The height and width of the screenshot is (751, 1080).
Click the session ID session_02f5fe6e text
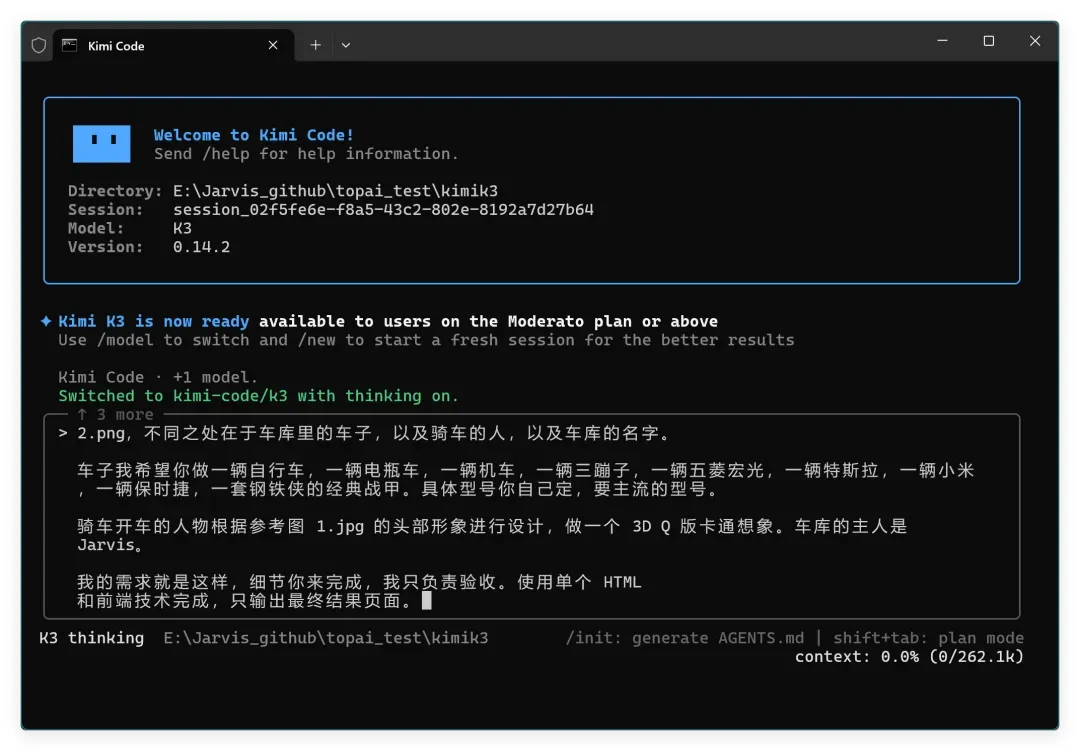pos(383,209)
